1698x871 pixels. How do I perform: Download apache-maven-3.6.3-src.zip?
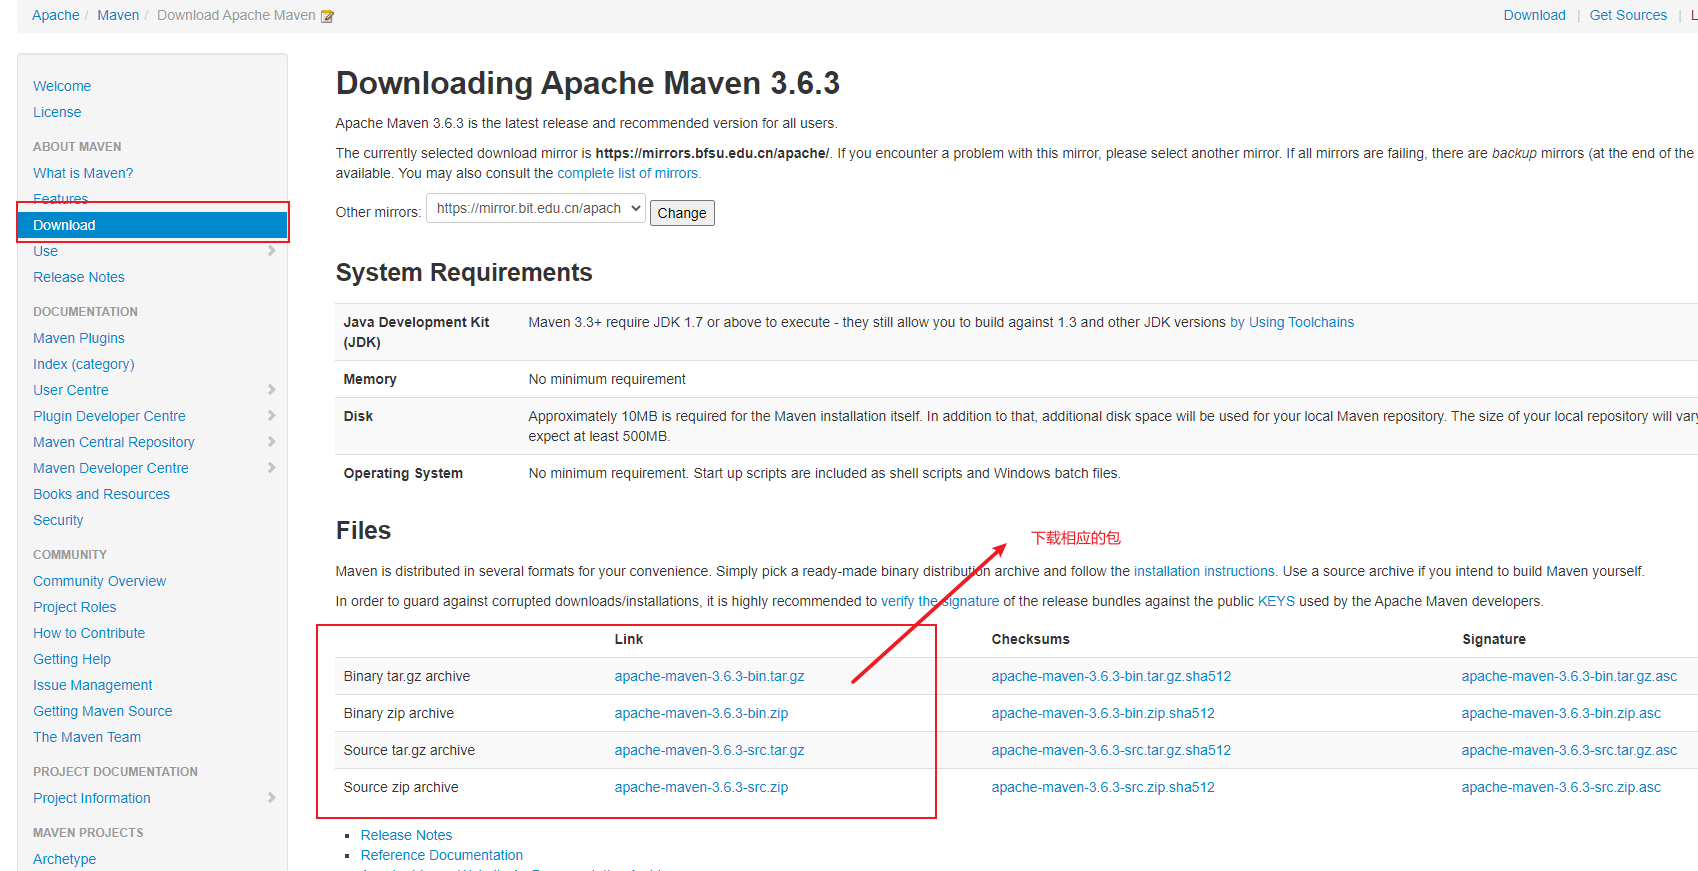point(702,787)
